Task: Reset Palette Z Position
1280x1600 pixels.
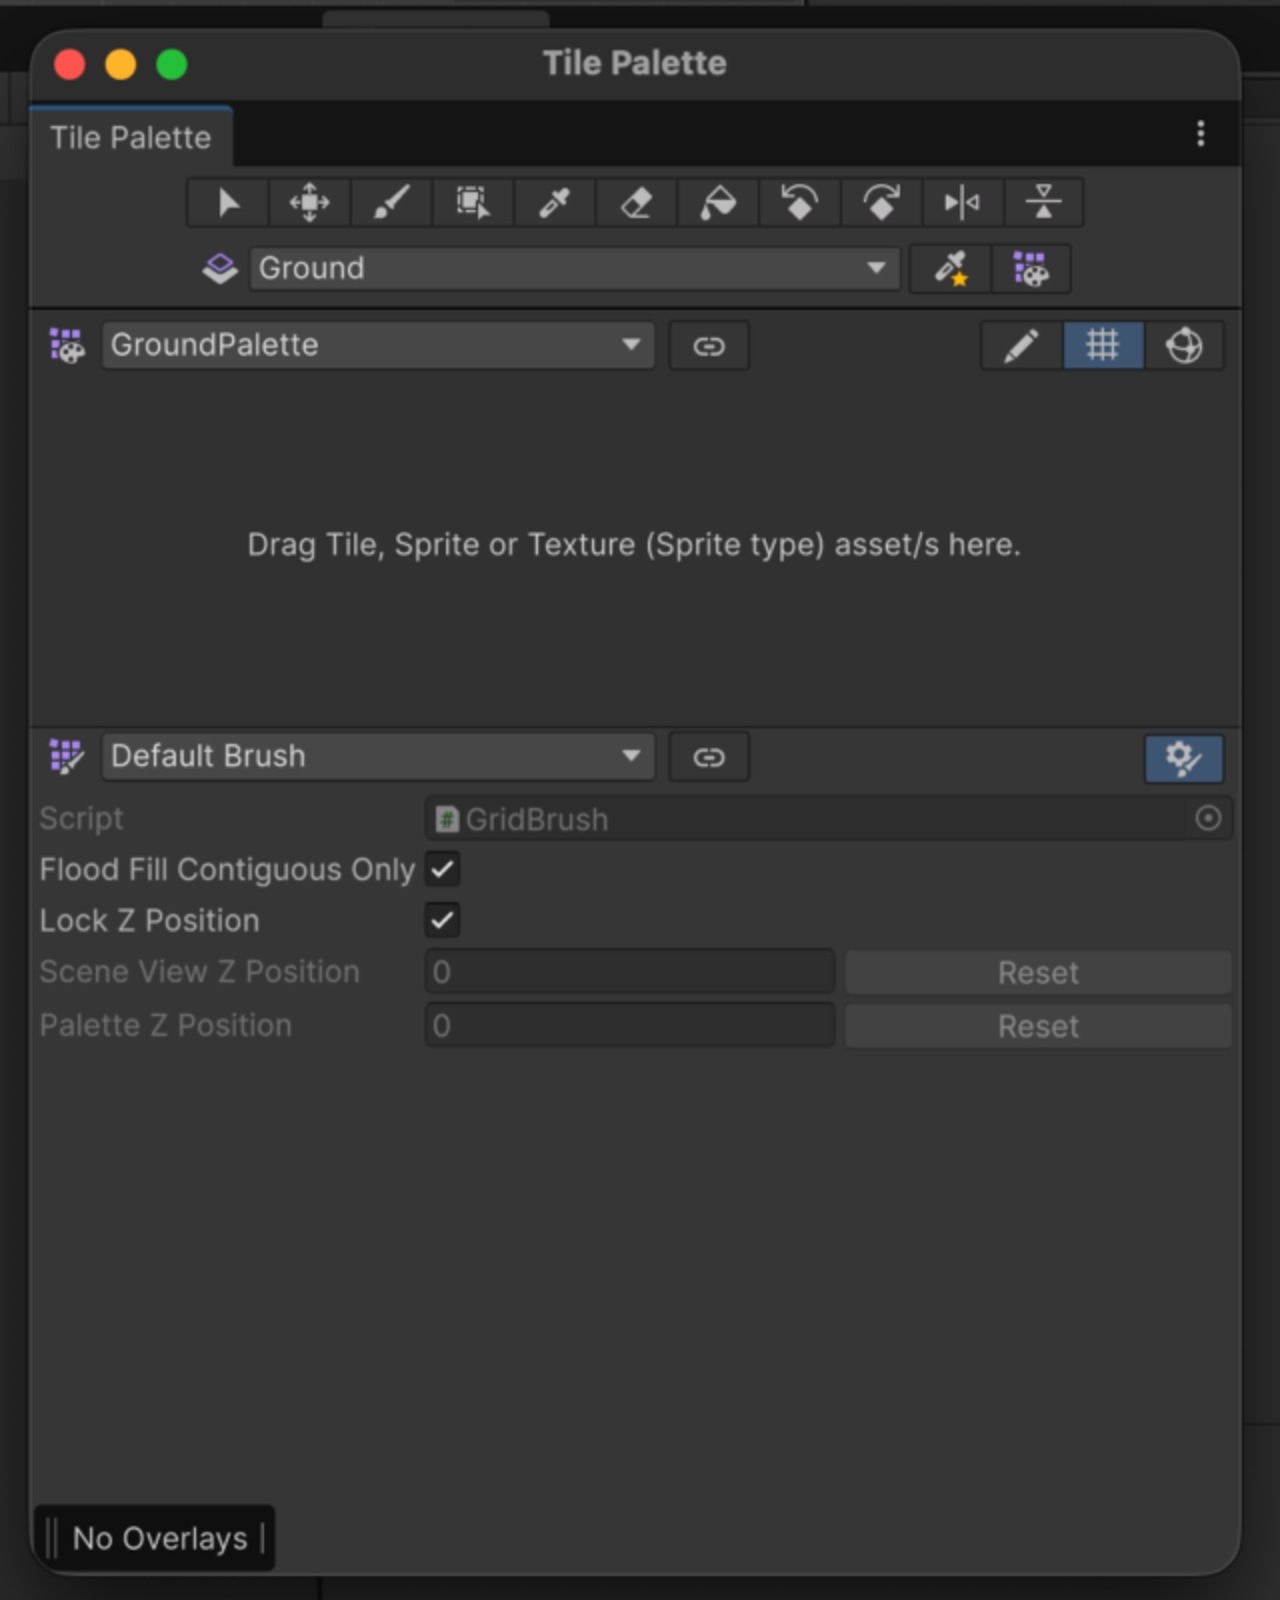Action: pos(1038,1026)
